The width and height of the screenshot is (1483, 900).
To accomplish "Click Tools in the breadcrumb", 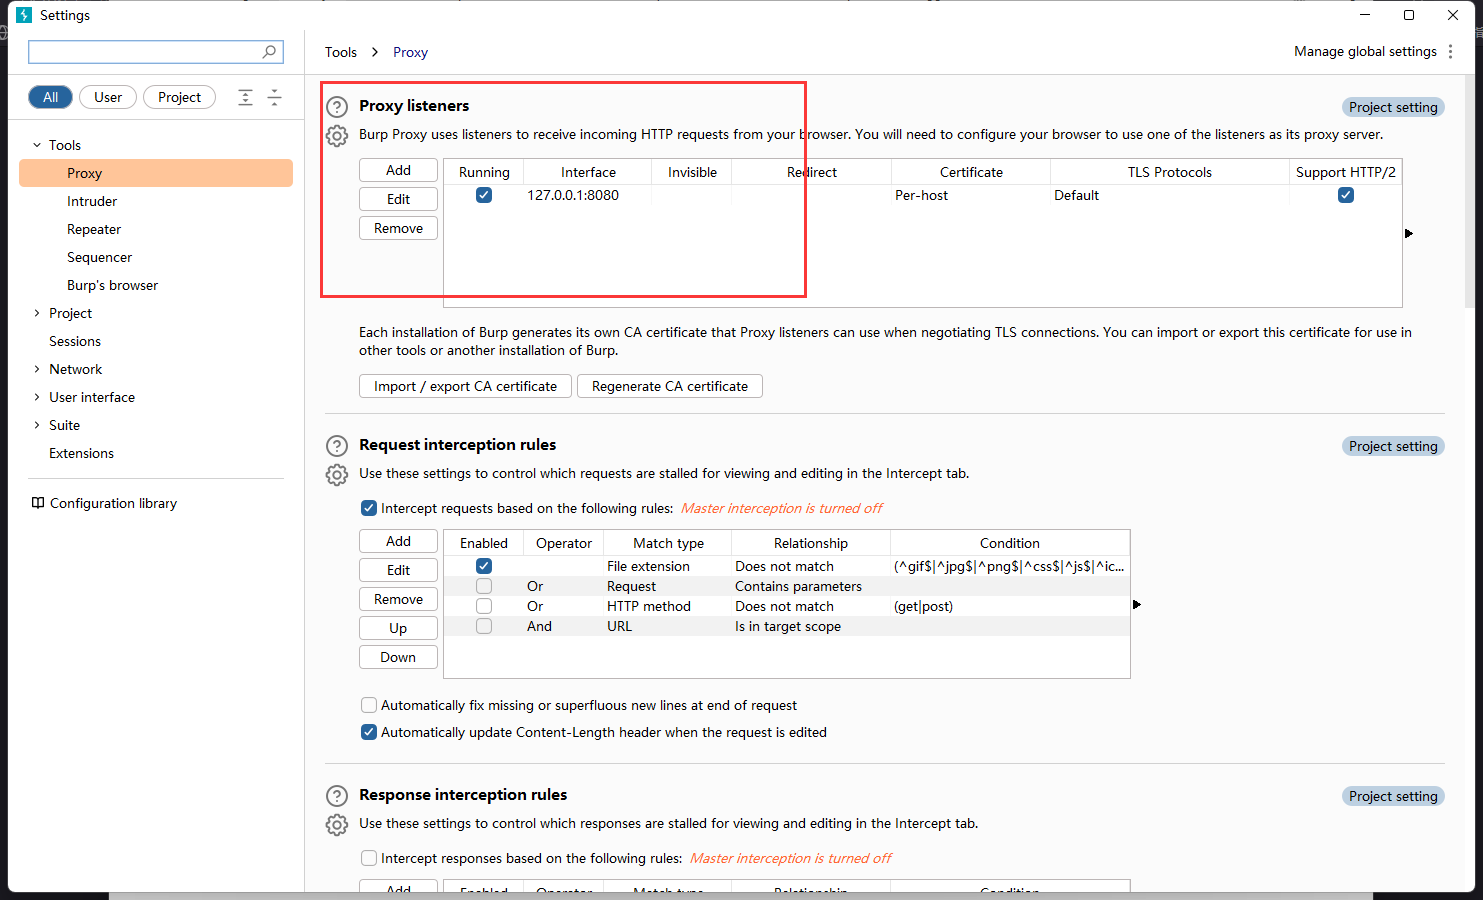I will pyautogui.click(x=341, y=52).
